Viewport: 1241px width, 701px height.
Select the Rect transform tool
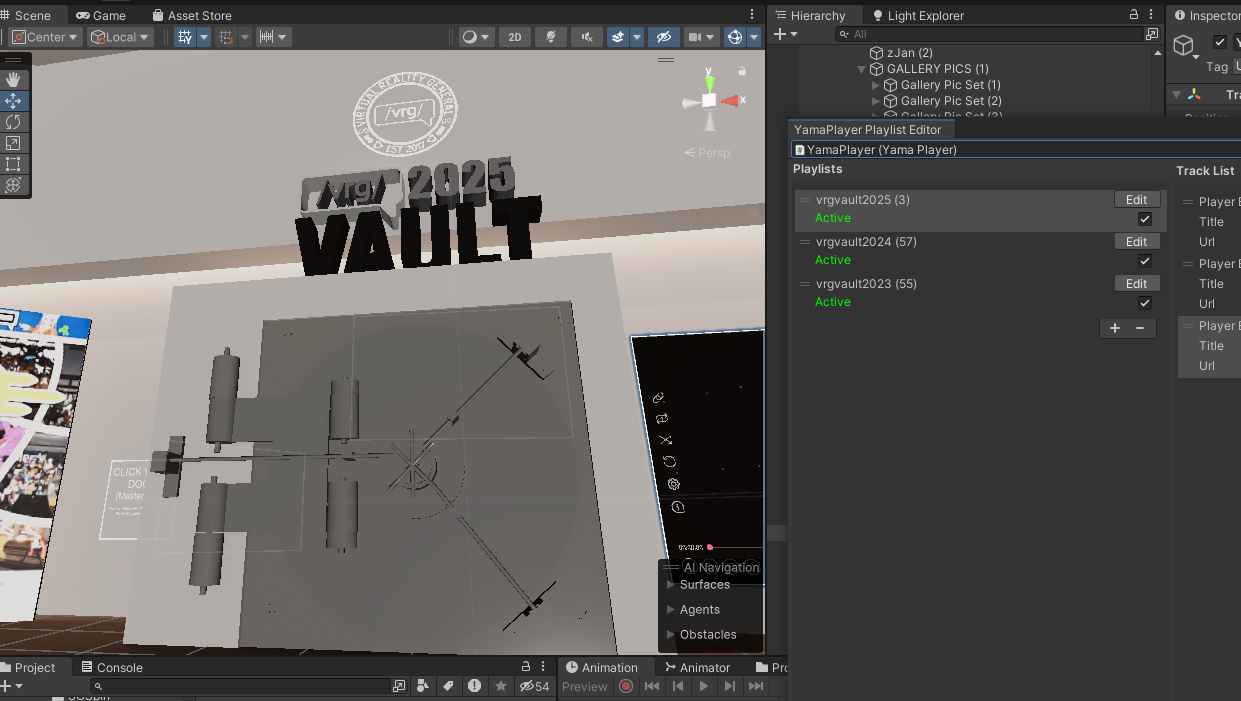point(14,164)
